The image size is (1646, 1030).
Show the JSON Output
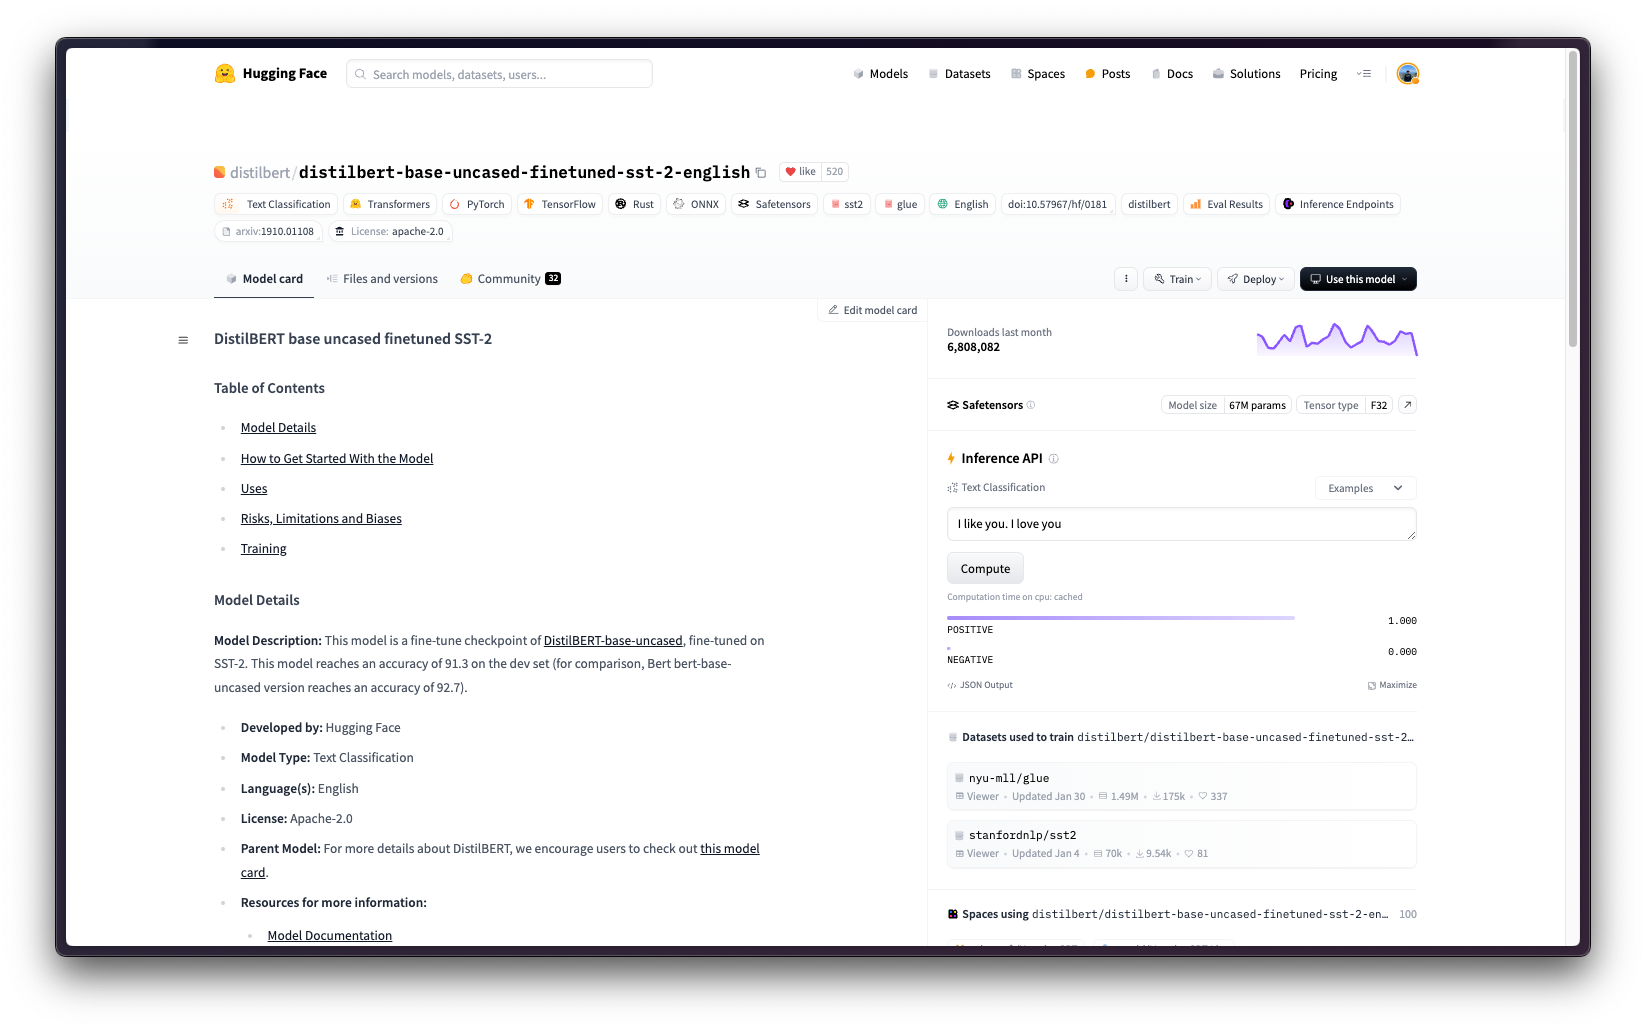[x=980, y=685]
